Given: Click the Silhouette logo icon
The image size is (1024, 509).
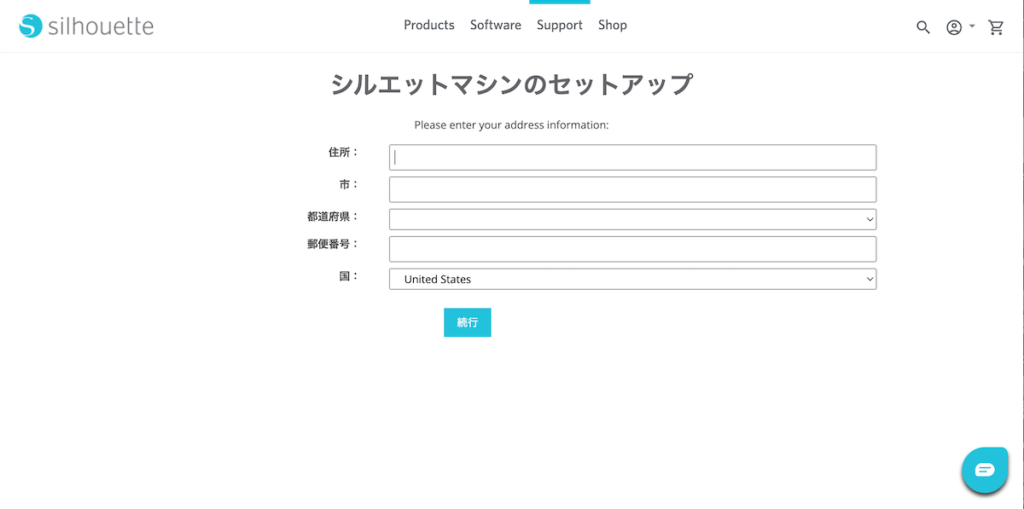Looking at the screenshot, I should point(31,26).
